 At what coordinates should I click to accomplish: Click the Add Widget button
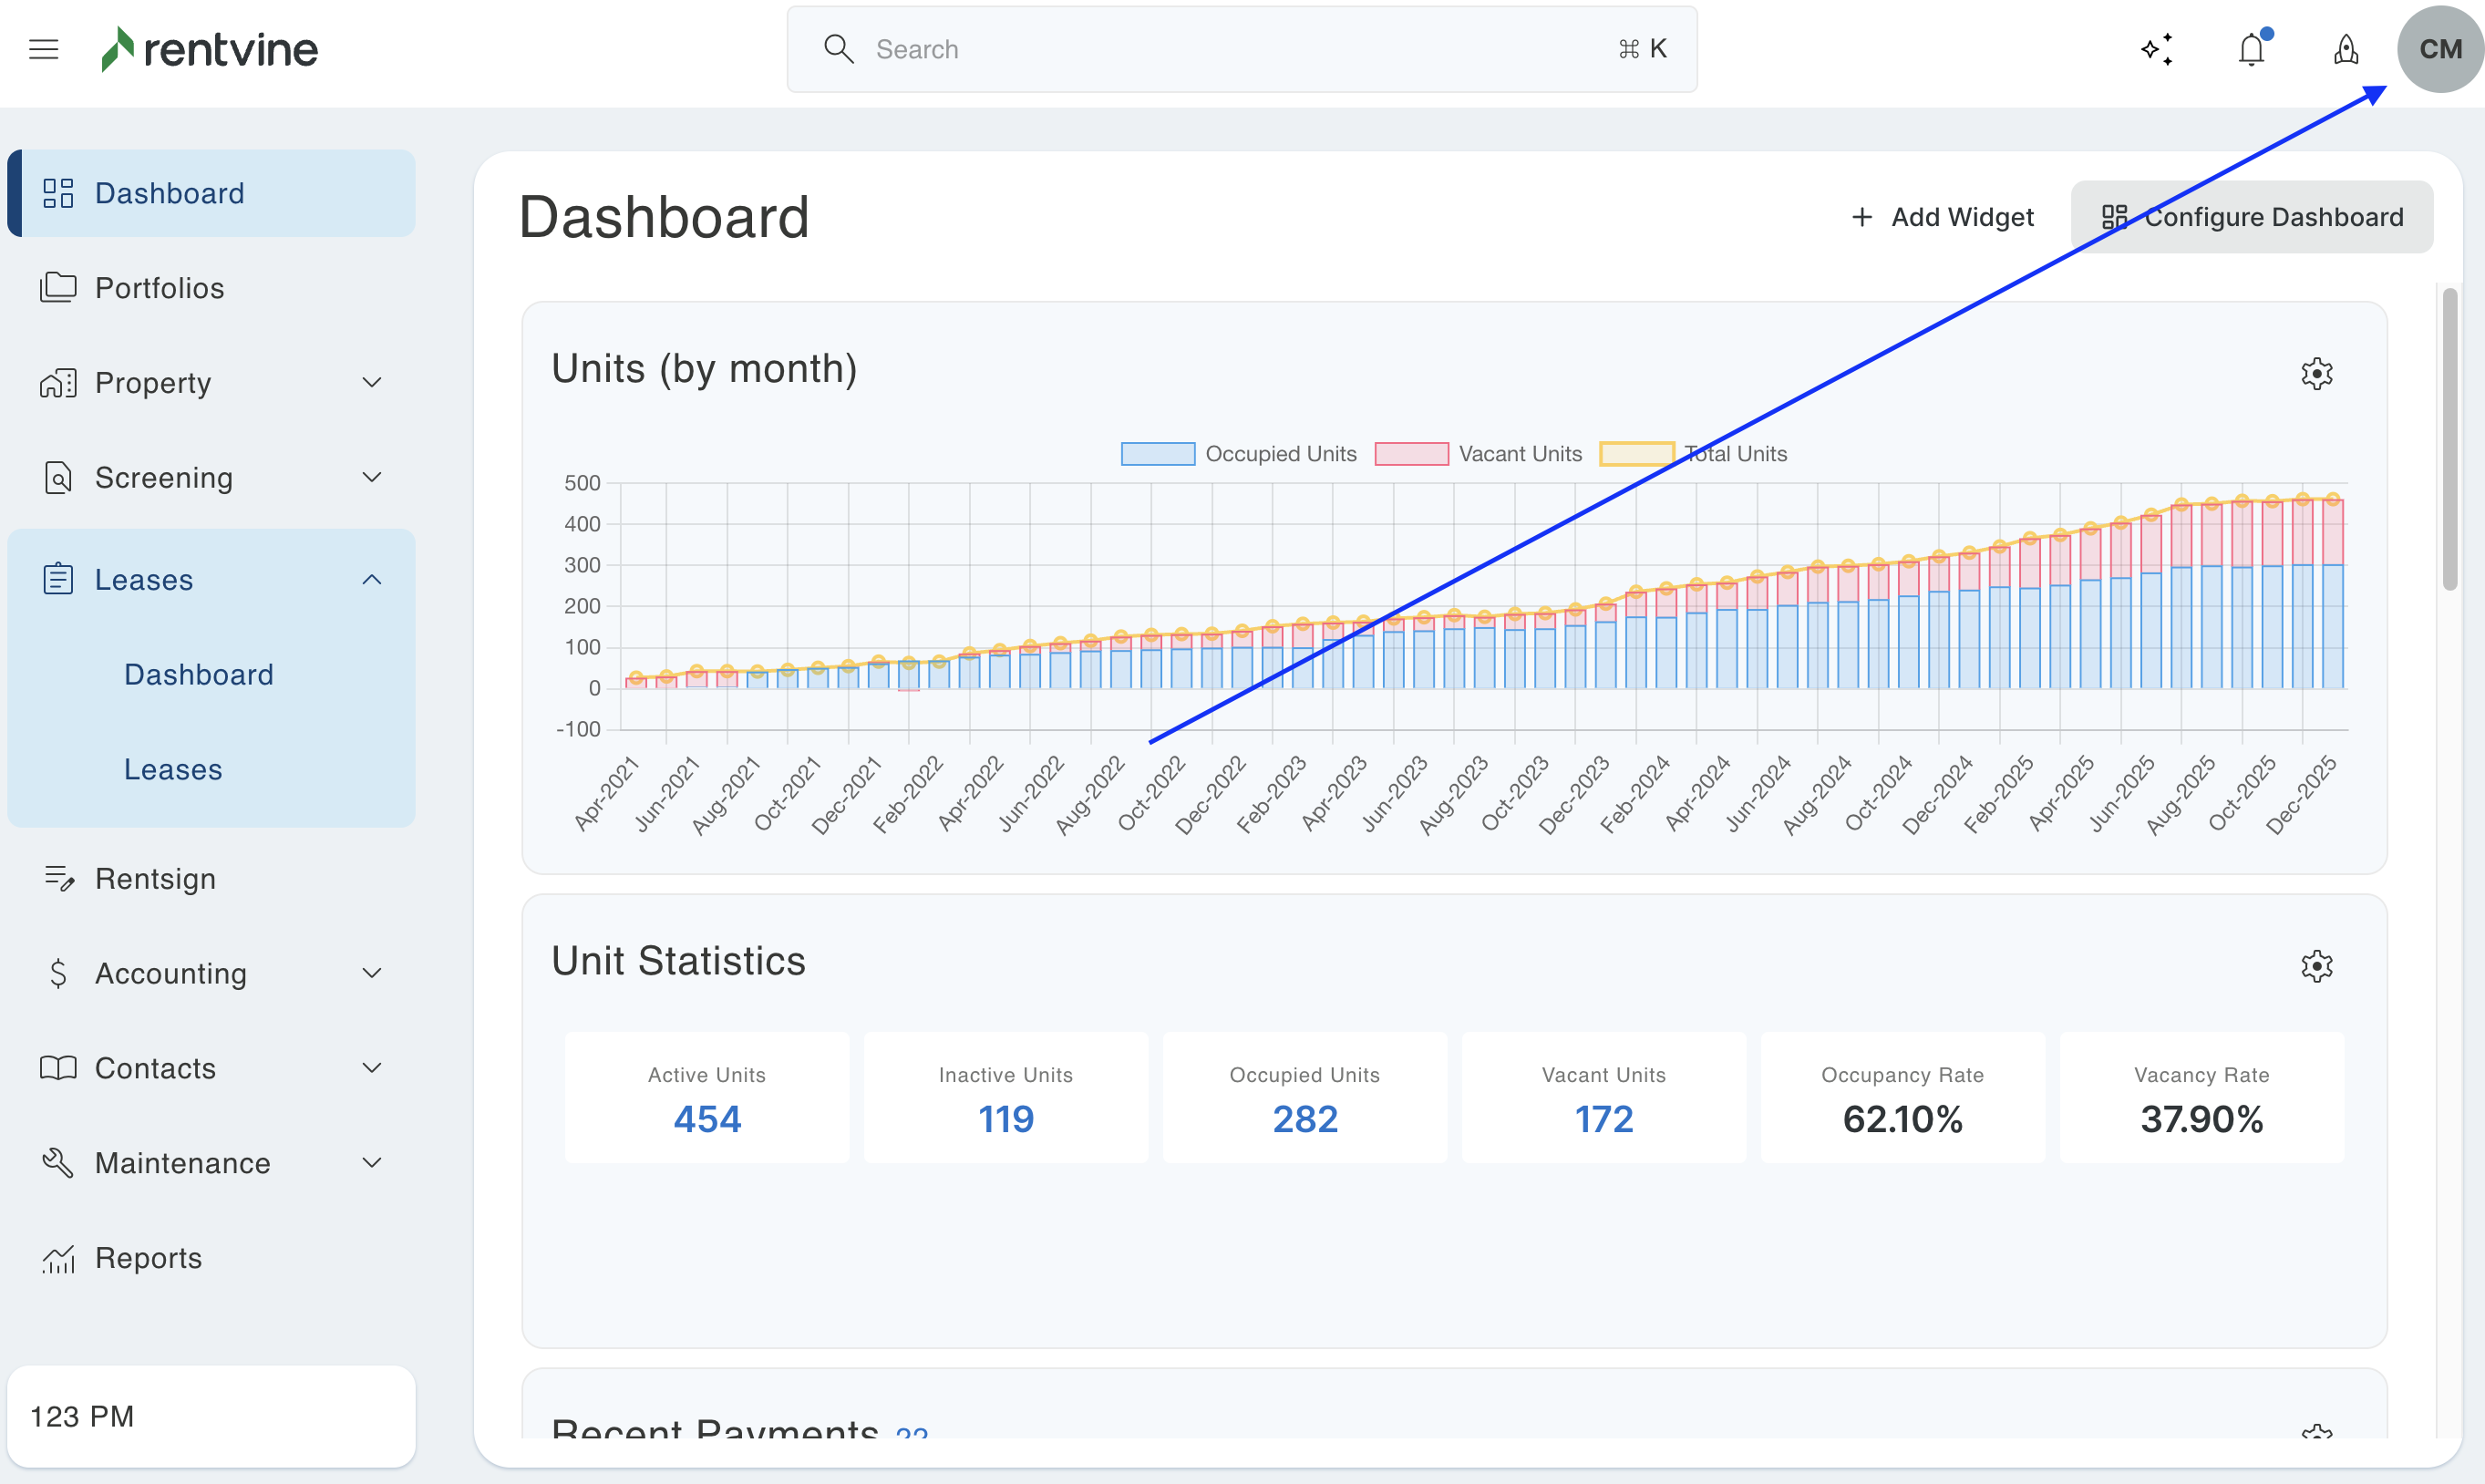(x=1942, y=217)
